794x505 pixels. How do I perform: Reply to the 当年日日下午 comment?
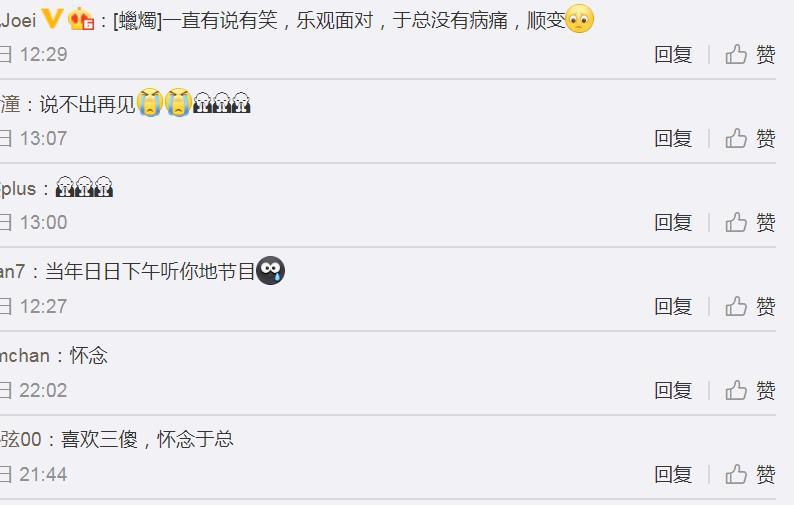tap(673, 306)
